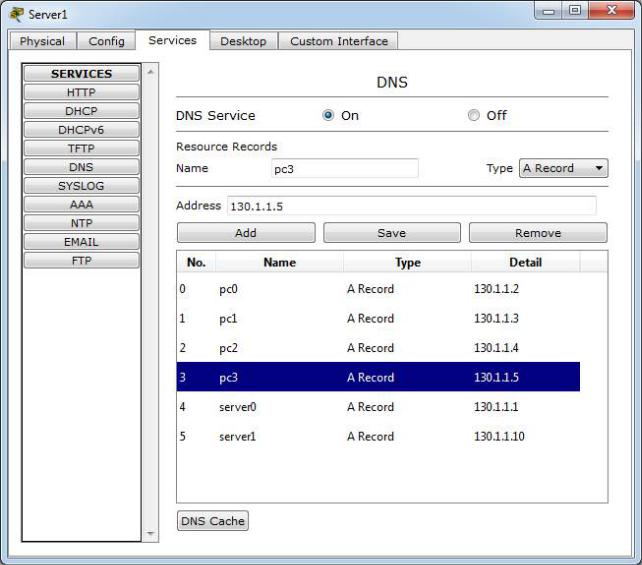Go to the Desktop tab
Screen dimensions: 642x565
point(243,41)
